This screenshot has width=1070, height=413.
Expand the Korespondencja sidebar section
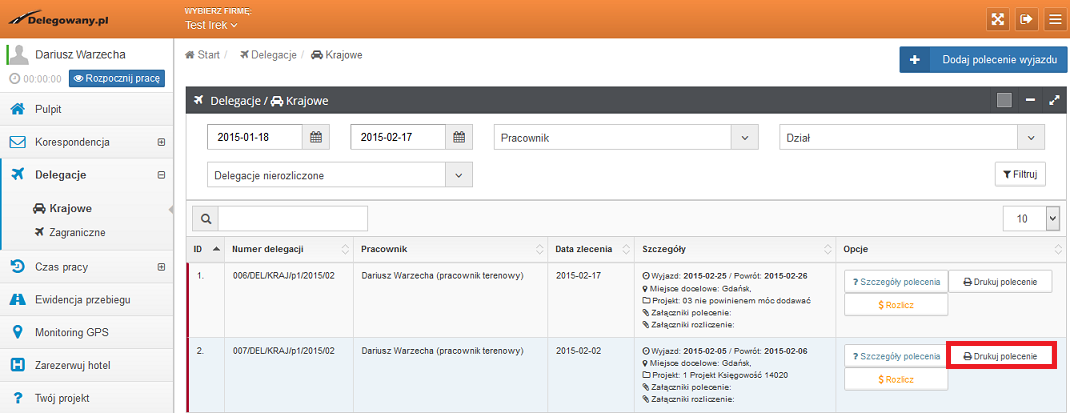point(161,142)
